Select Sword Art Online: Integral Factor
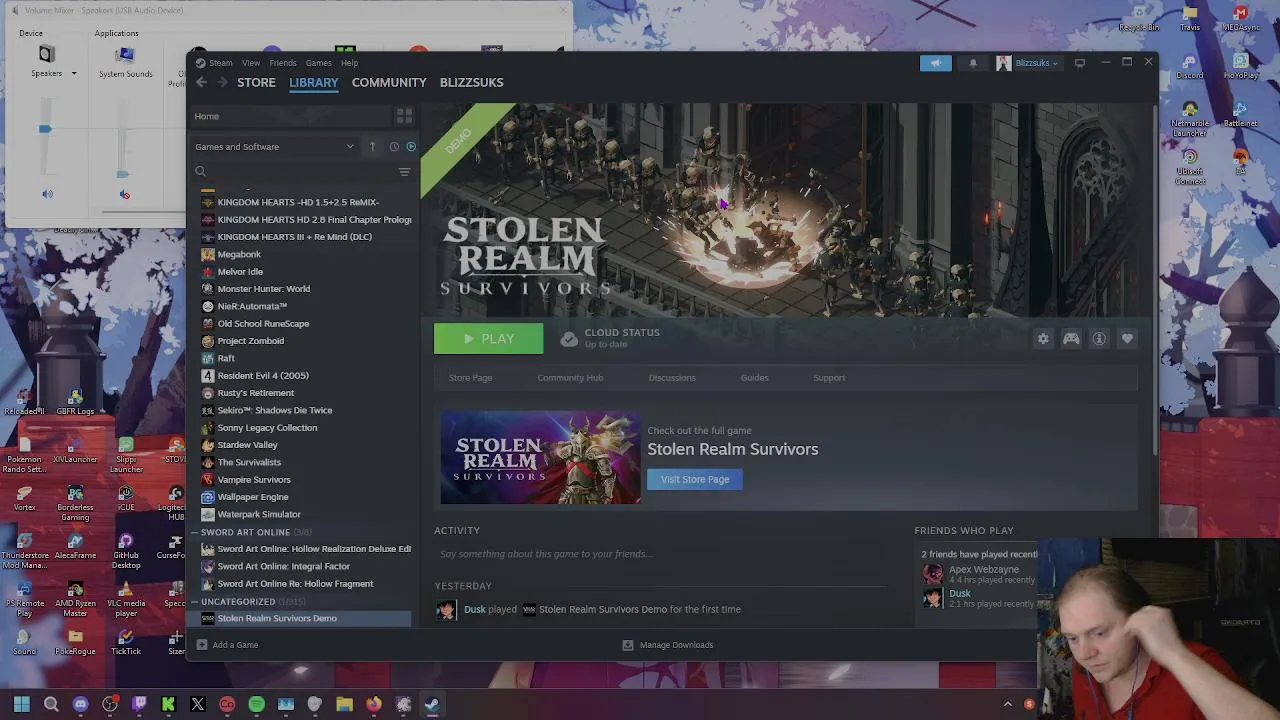1280x720 pixels. [283, 566]
